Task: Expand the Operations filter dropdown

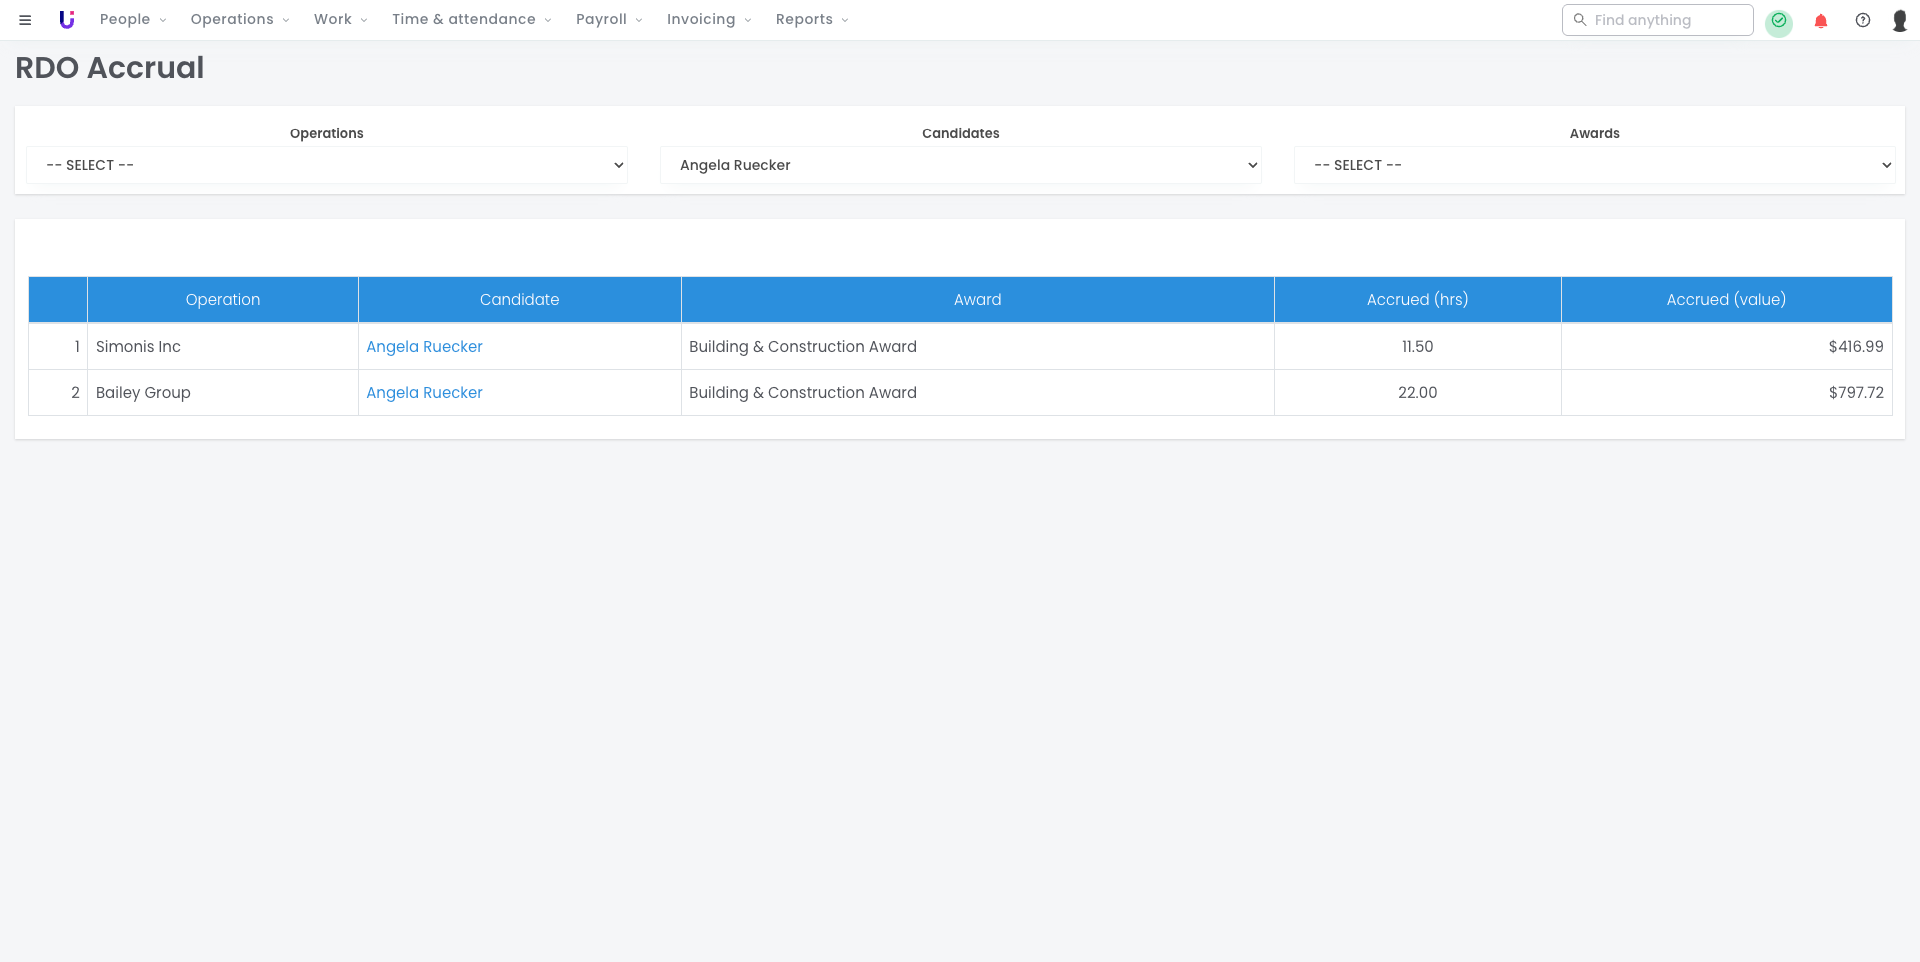Action: click(x=327, y=165)
